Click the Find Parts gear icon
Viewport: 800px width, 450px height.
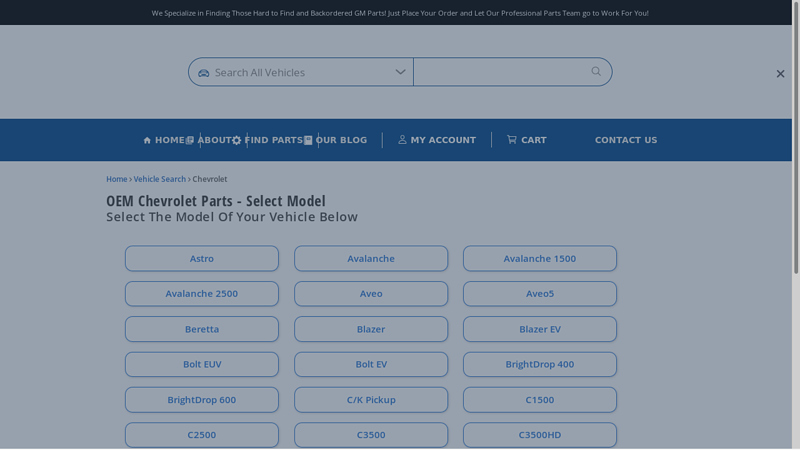[x=237, y=141]
